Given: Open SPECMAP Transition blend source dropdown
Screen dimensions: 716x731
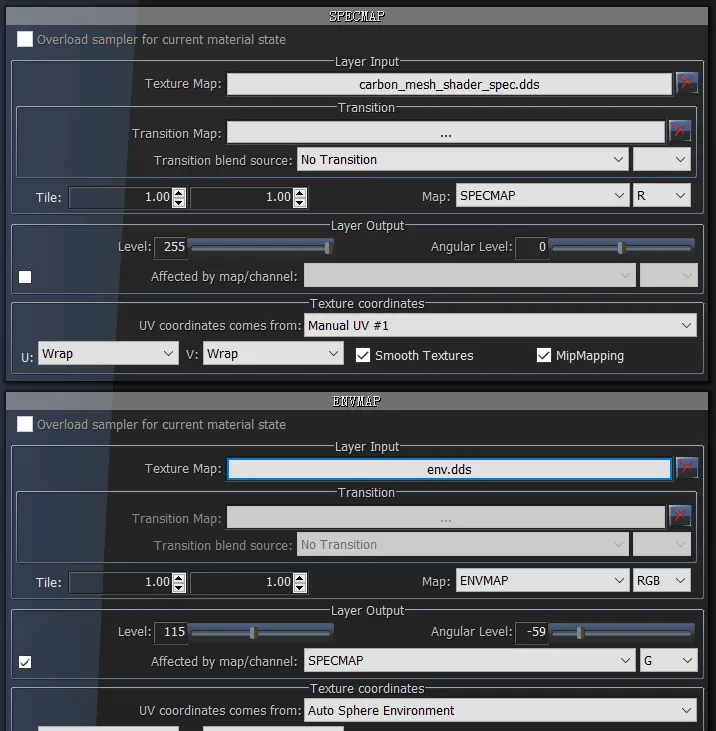Looking at the screenshot, I should [x=462, y=159].
